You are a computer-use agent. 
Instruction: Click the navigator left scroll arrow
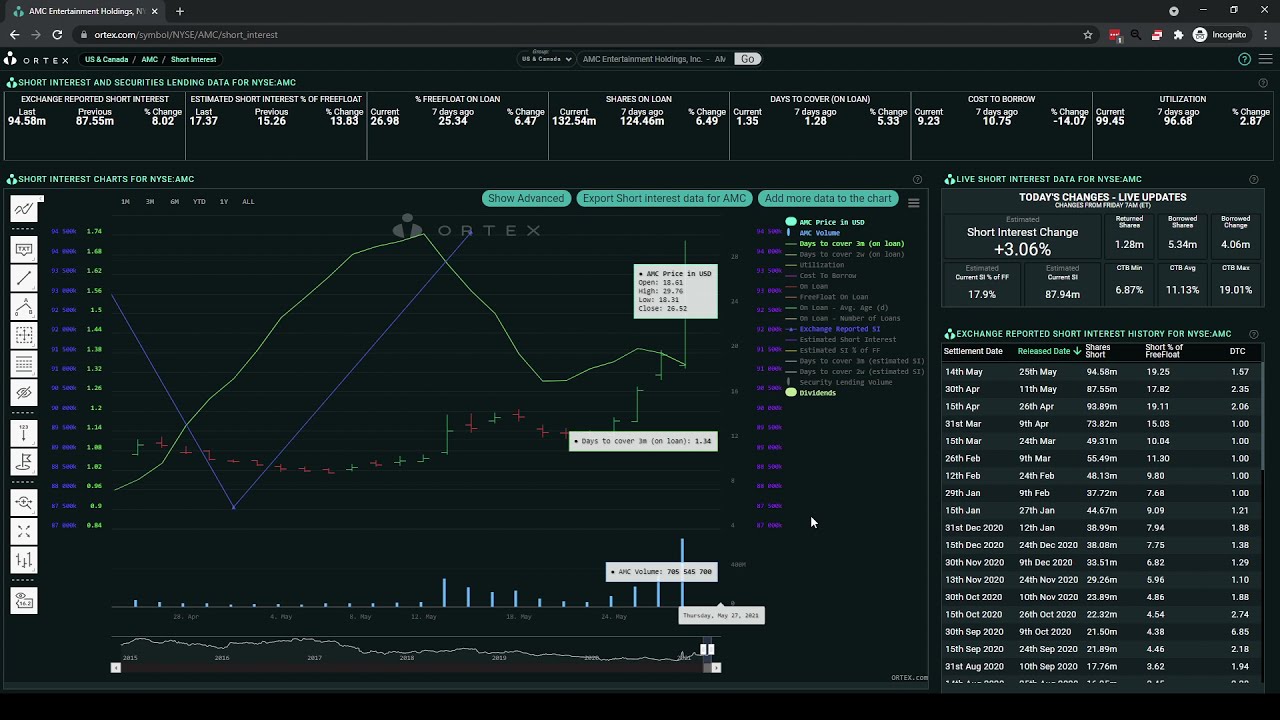115,667
